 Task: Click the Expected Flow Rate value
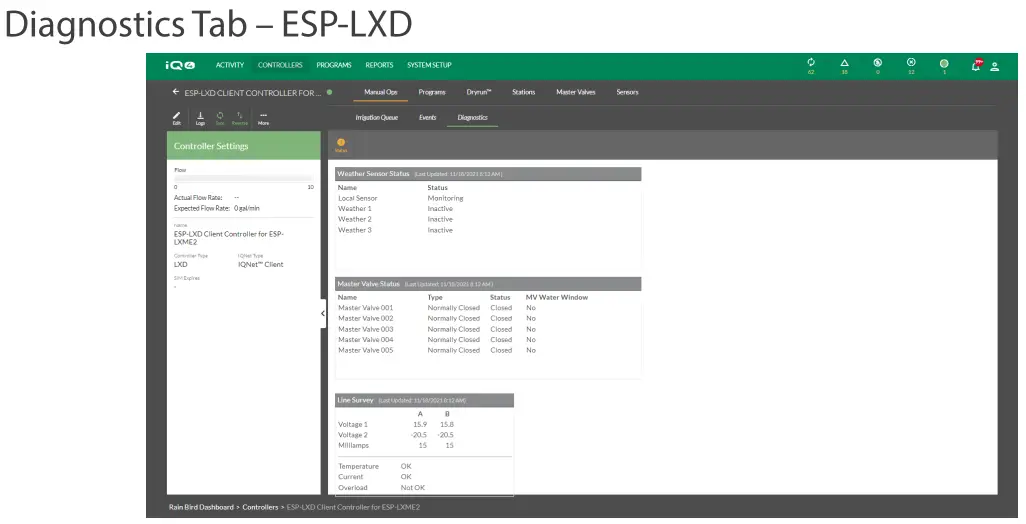click(247, 209)
